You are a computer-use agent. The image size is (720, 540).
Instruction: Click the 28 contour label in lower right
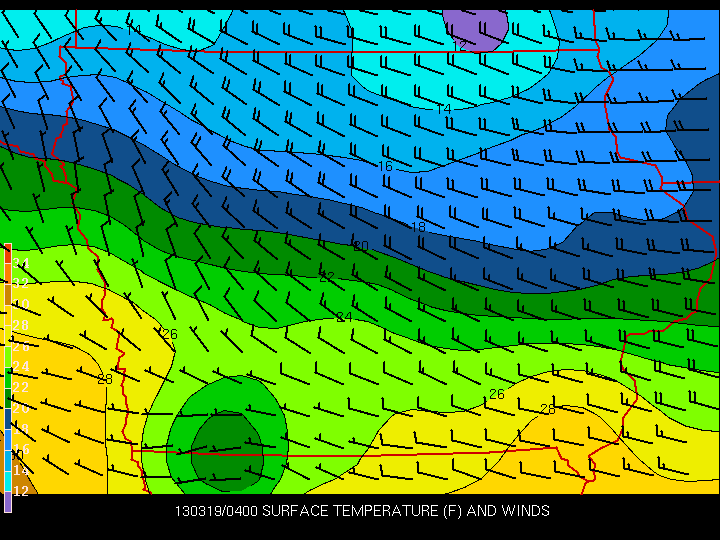point(547,409)
